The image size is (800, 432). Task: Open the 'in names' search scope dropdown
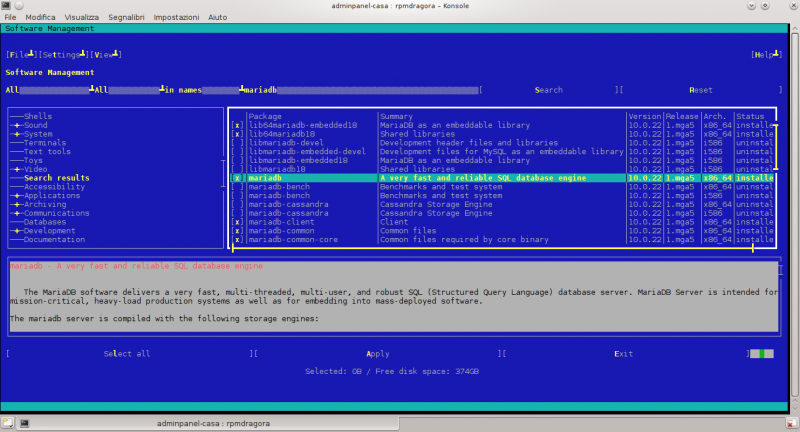204,90
